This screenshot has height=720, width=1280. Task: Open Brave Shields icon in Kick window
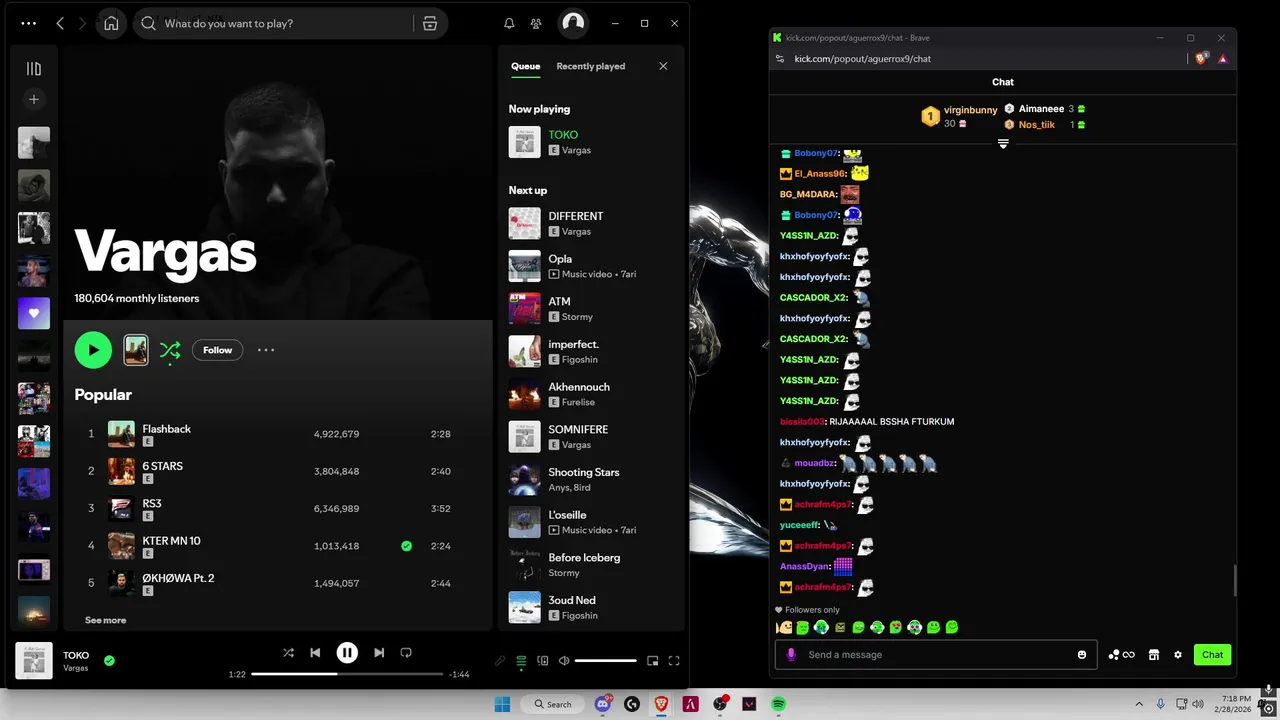(x=1202, y=58)
